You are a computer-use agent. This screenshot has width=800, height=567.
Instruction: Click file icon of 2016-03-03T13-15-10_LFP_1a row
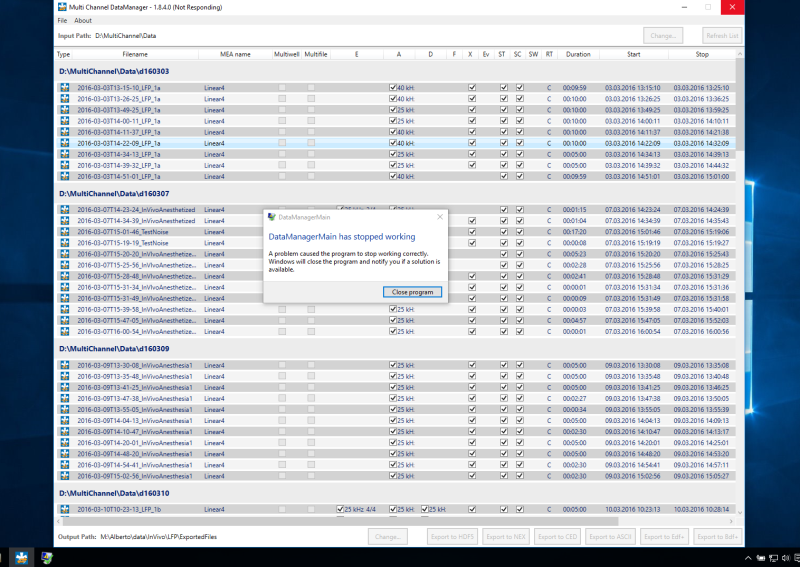65,87
